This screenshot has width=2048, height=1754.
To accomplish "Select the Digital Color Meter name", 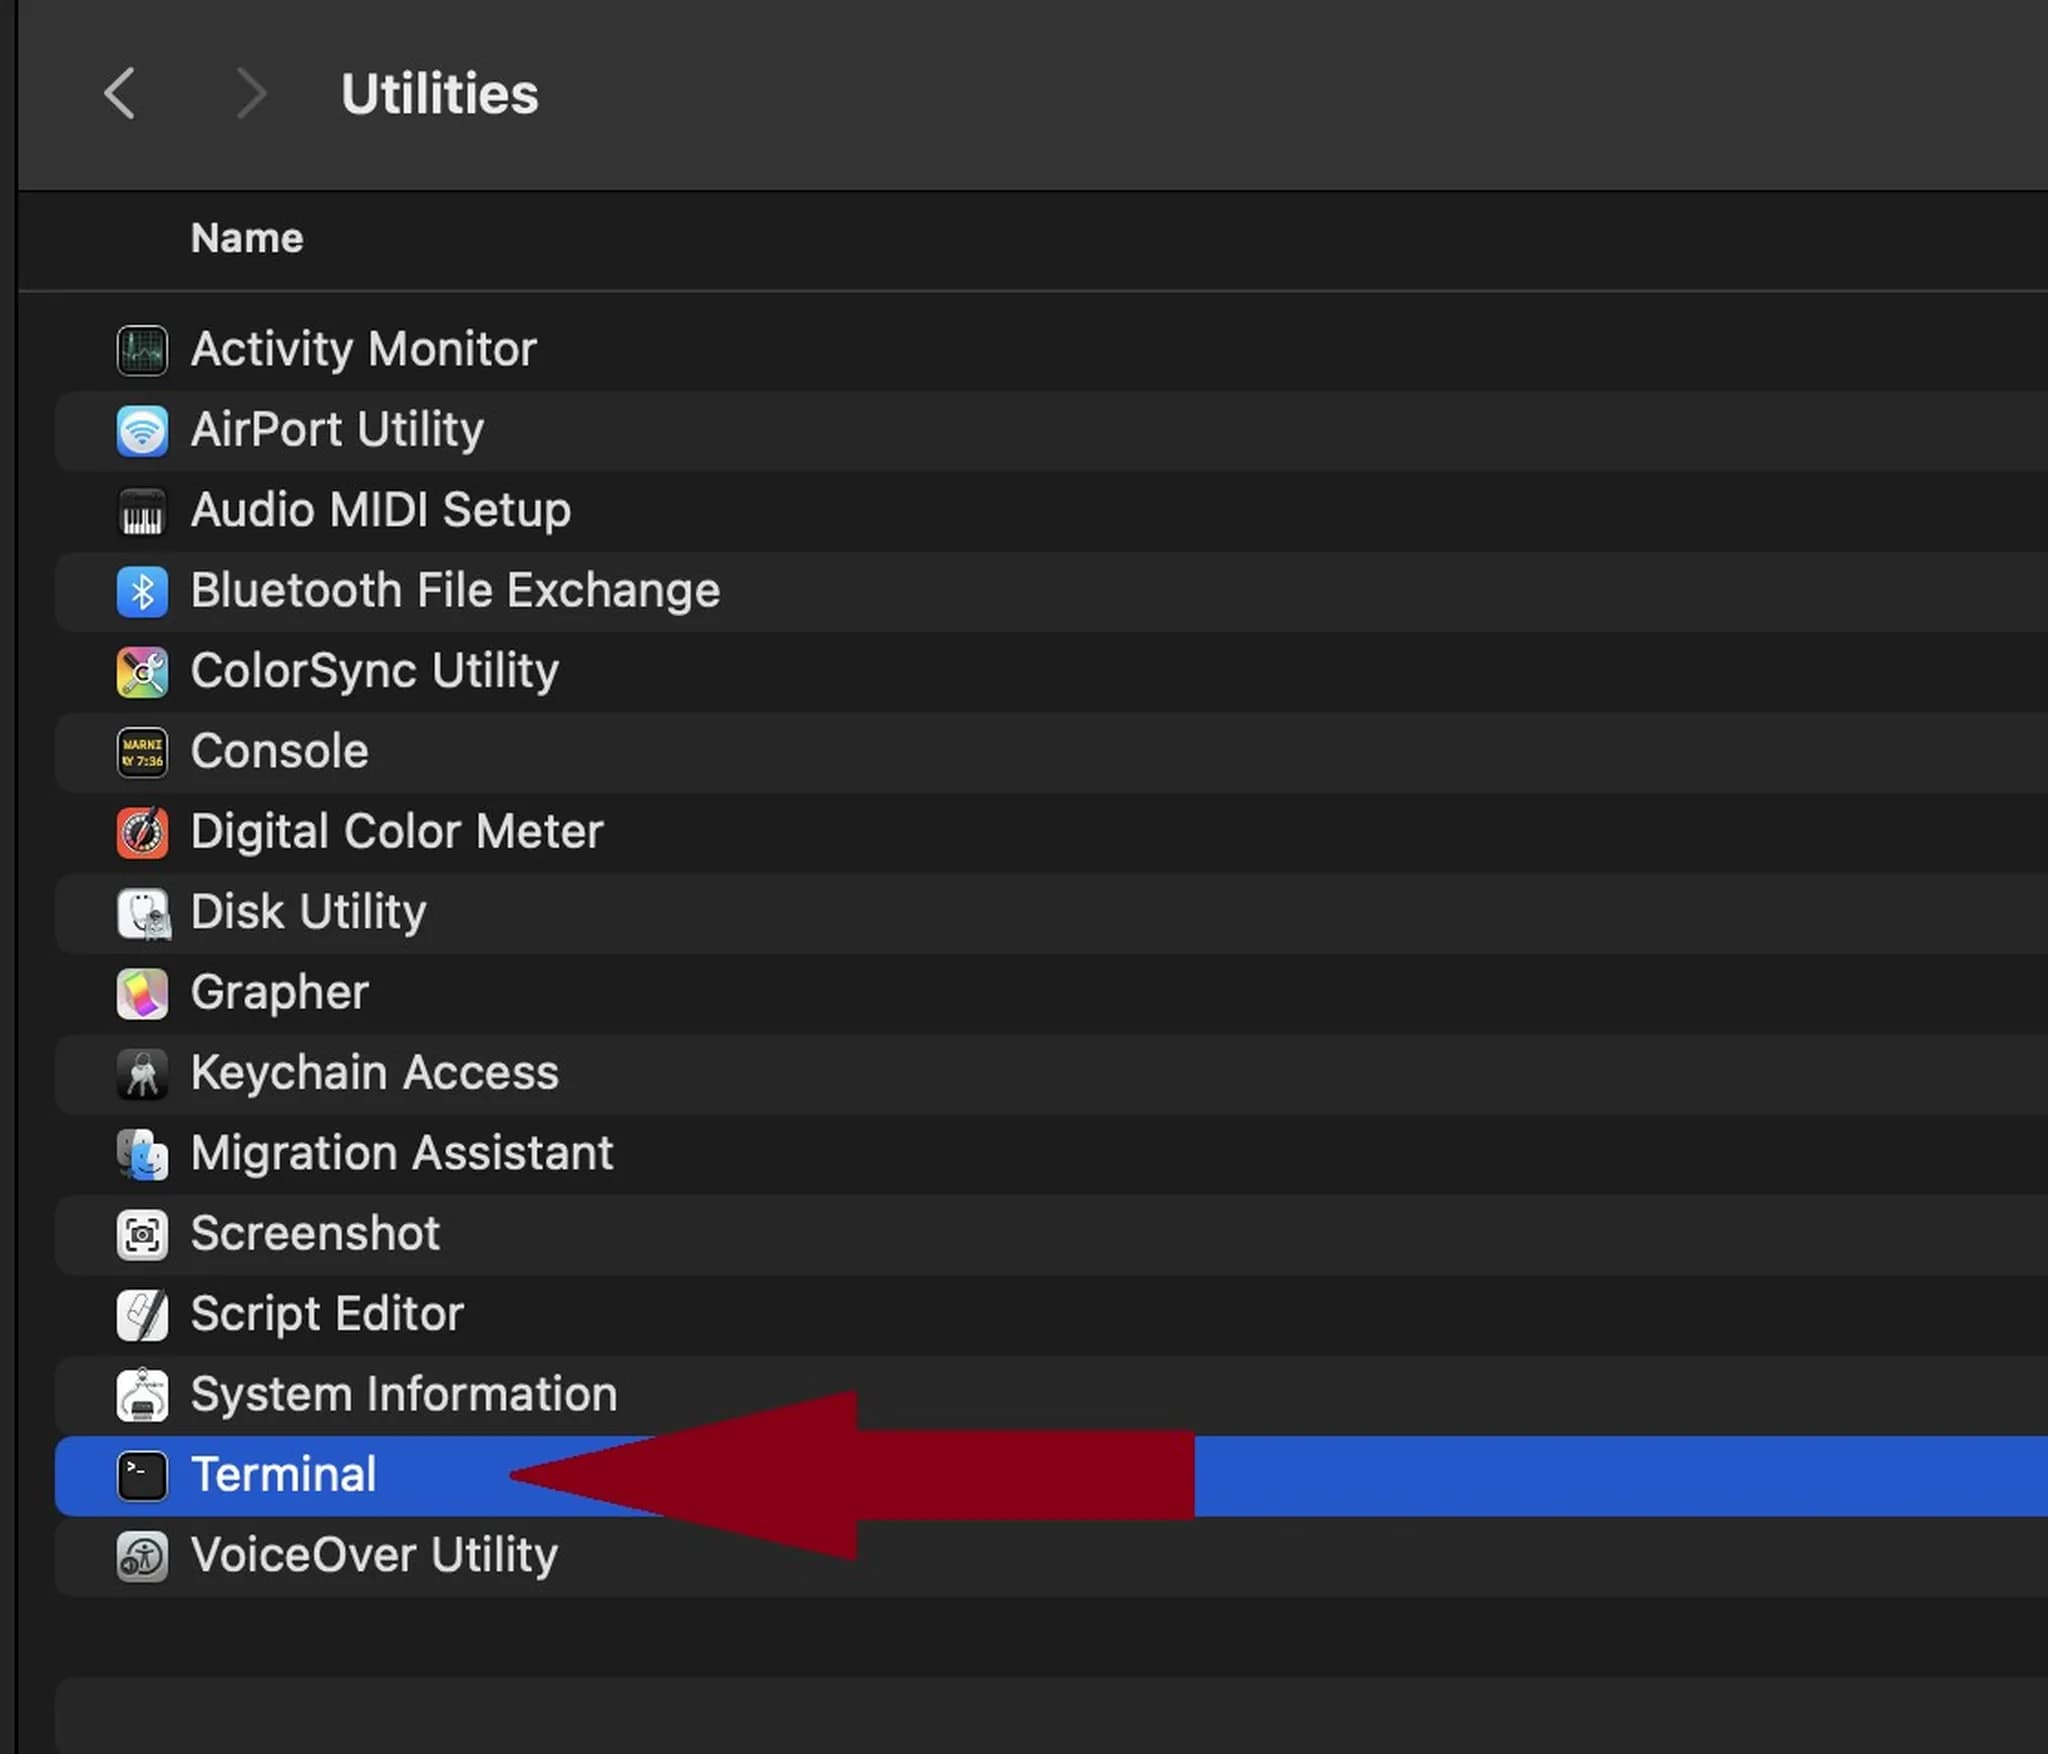I will (x=397, y=832).
